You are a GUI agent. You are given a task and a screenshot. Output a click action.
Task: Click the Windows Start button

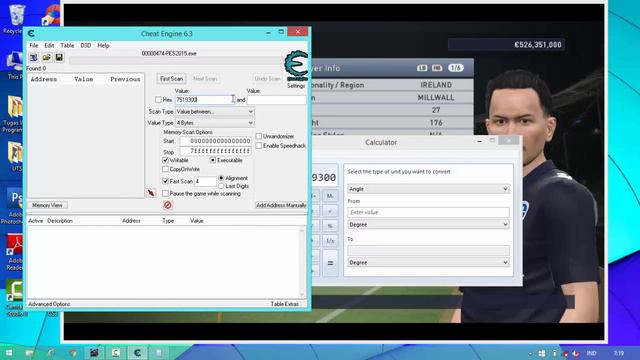(9, 353)
